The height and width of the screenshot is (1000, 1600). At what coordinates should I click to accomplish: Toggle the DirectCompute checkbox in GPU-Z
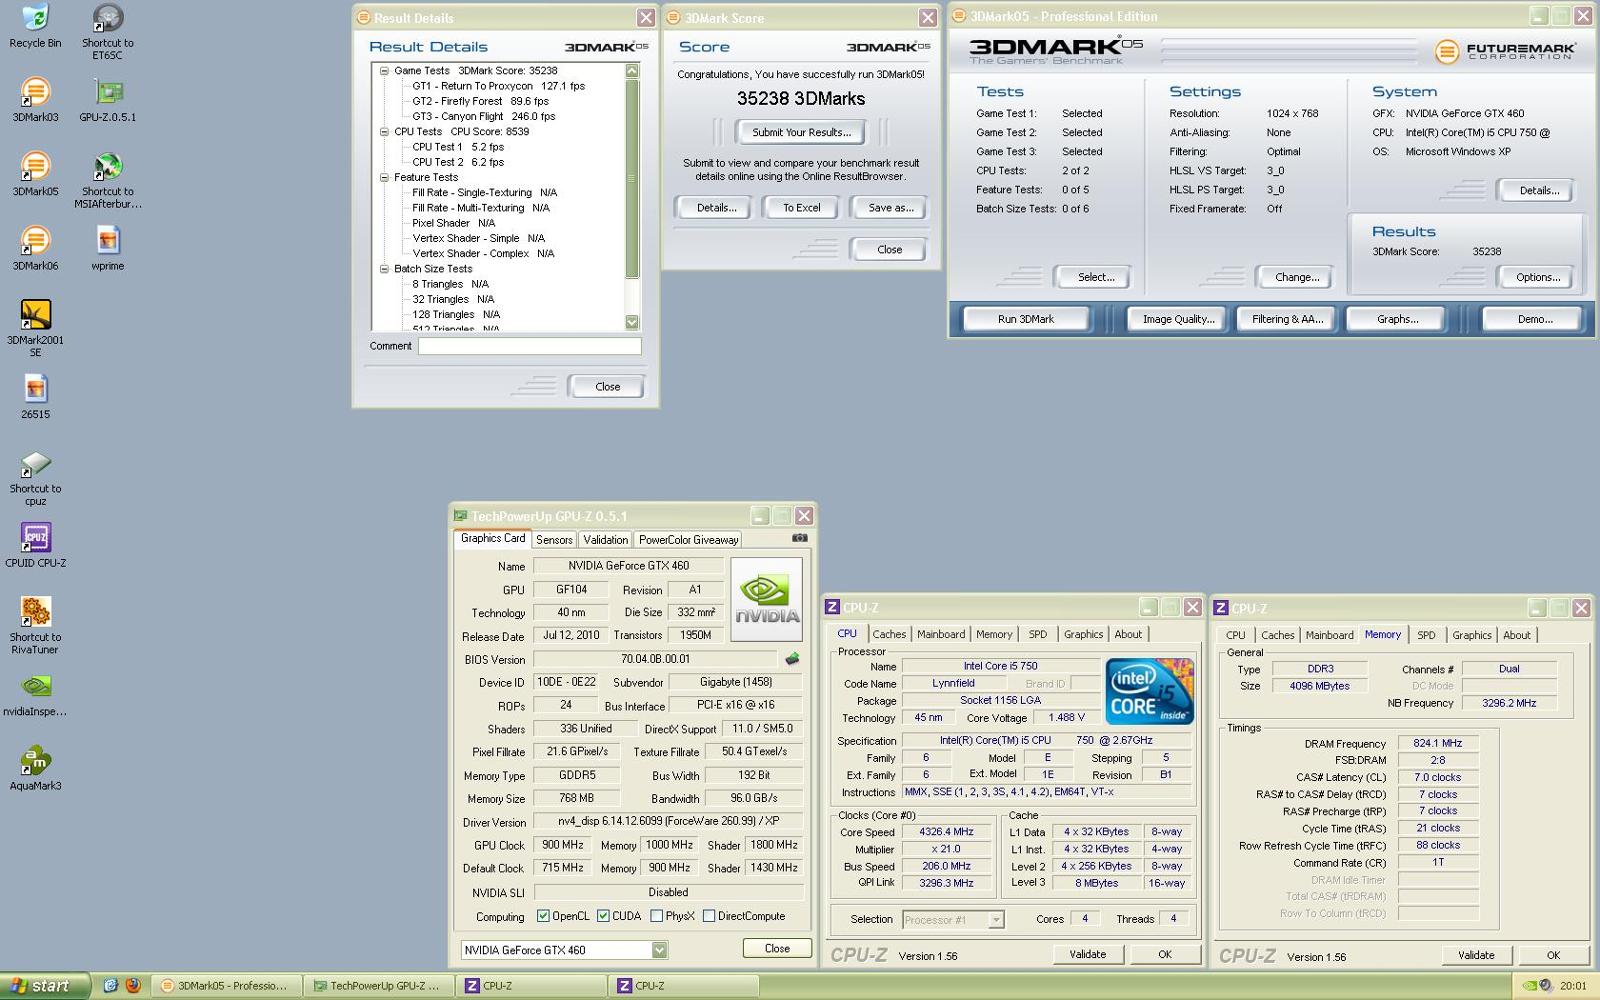pos(709,916)
